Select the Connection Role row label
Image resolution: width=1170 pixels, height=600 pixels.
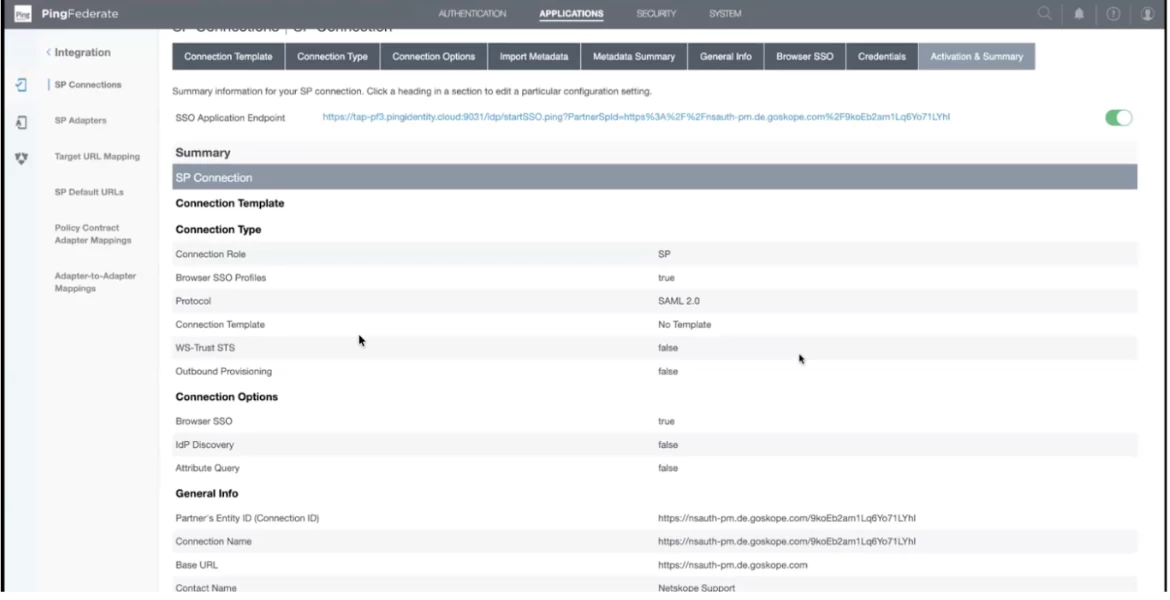(x=210, y=254)
